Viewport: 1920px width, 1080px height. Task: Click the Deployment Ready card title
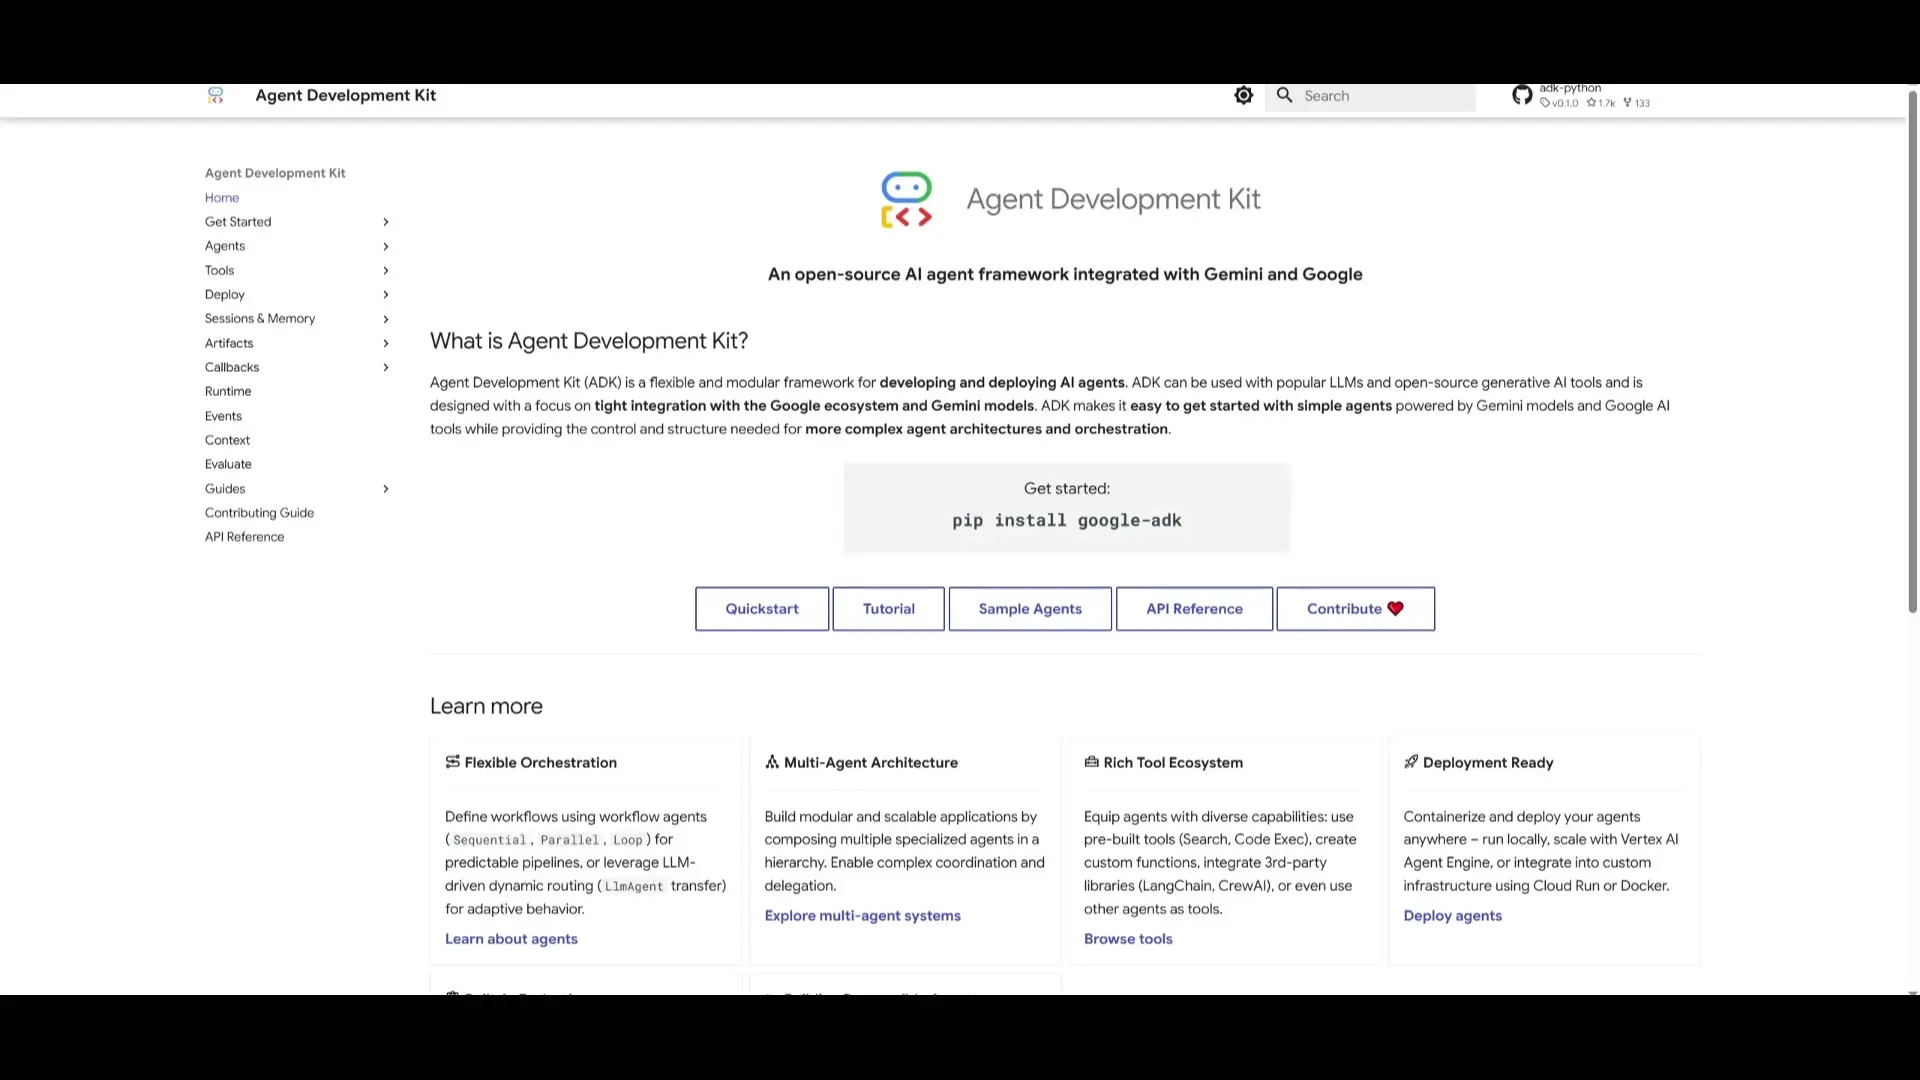(x=1488, y=763)
